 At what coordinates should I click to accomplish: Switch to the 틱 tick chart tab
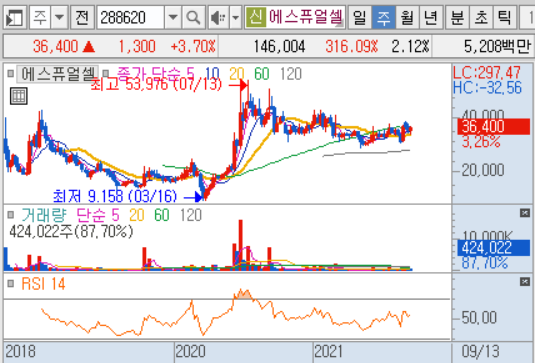[505, 17]
